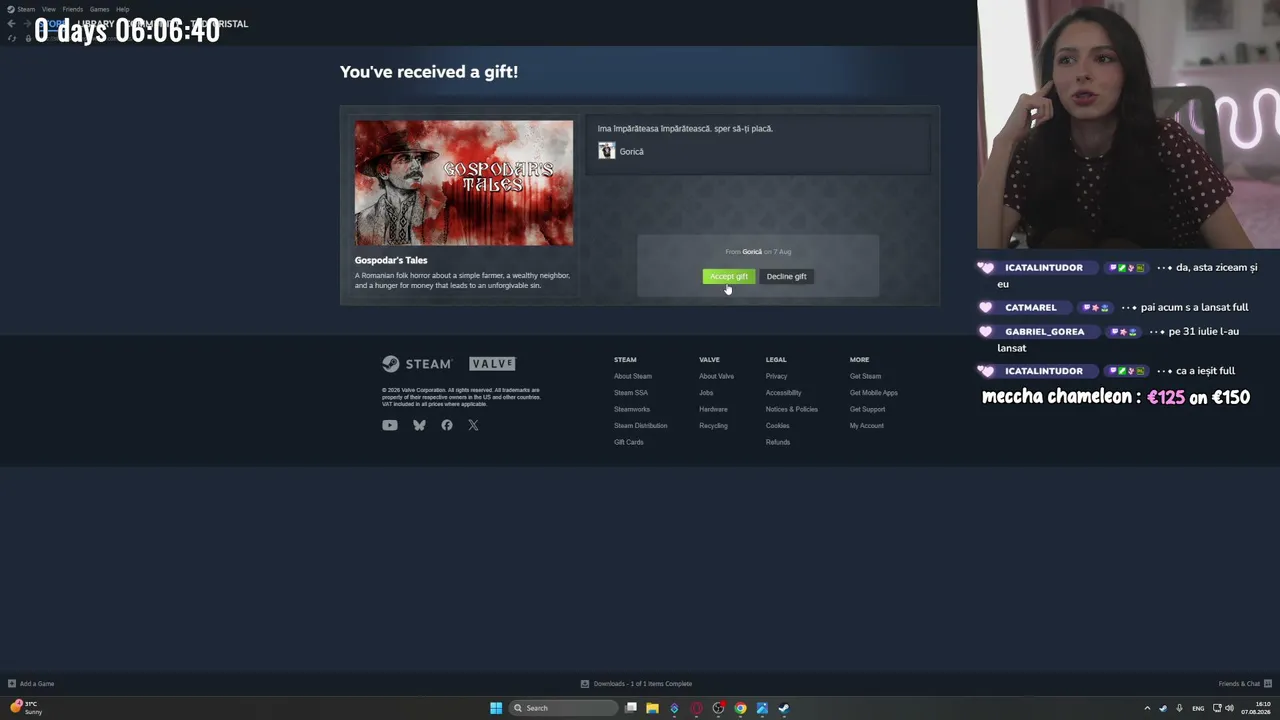The width and height of the screenshot is (1280, 720).
Task: Click the Windows taskbar search box
Action: [x=563, y=708]
